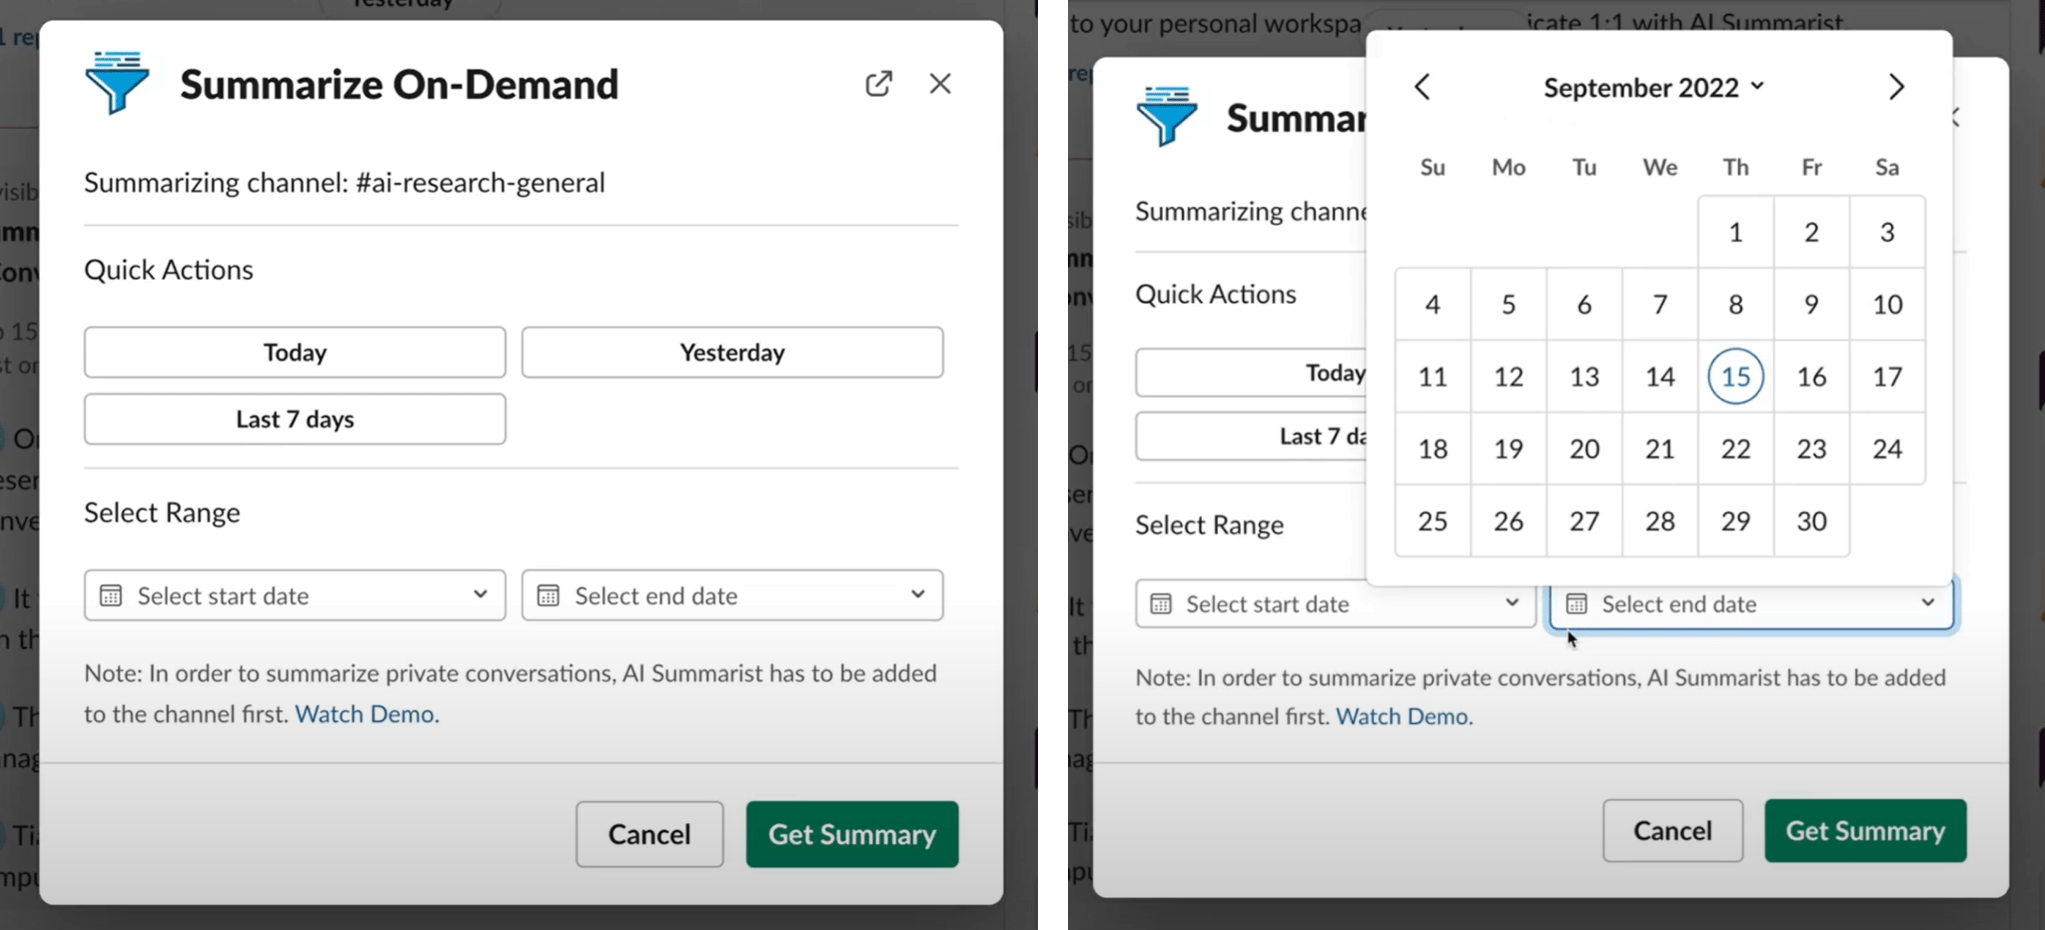Open the September 2022 month dropdown
This screenshot has width=2045, height=930.
point(1653,88)
